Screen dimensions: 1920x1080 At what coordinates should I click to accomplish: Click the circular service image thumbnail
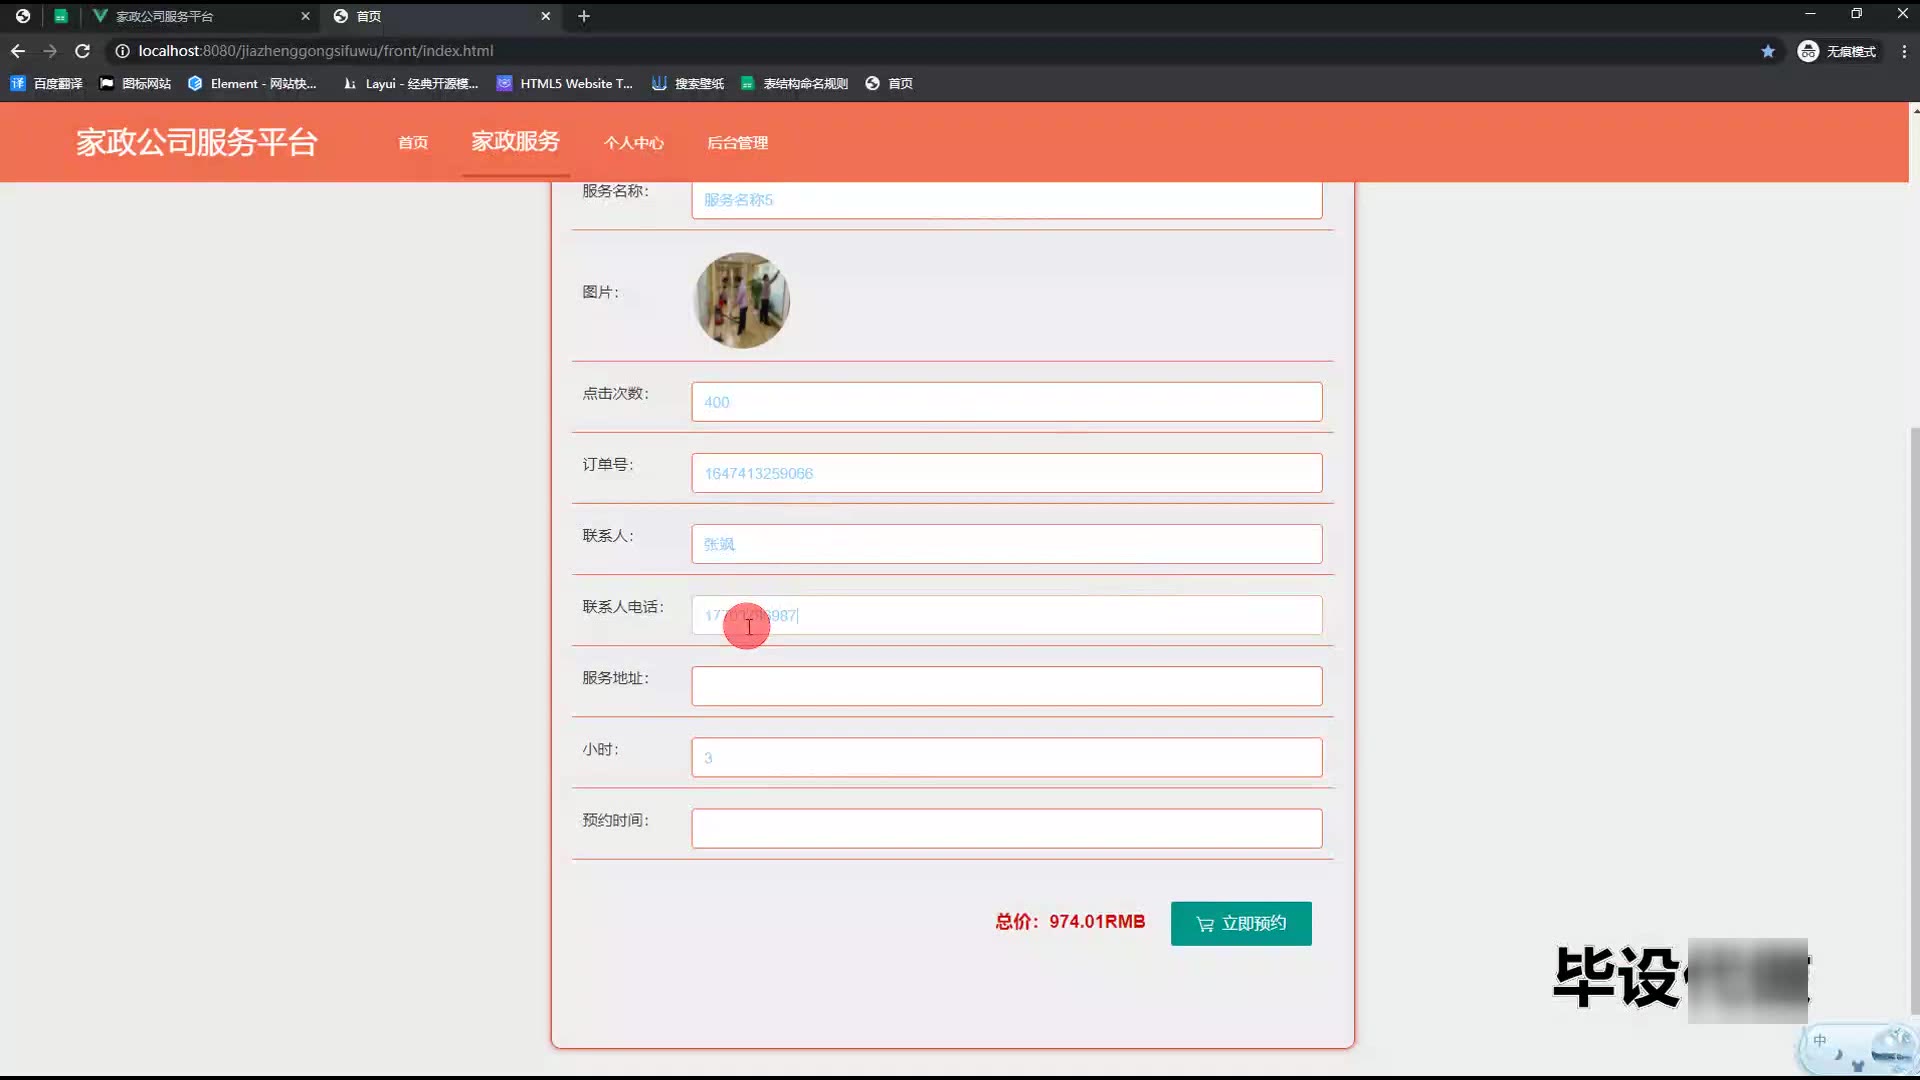coord(742,300)
